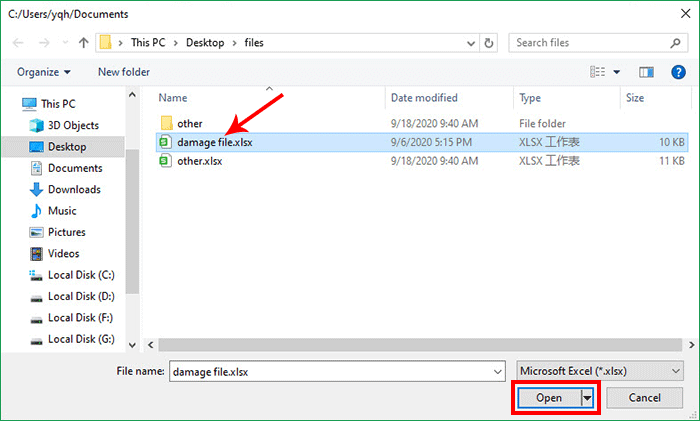This screenshot has height=421, width=700.
Task: Click the Open button
Action: [549, 398]
